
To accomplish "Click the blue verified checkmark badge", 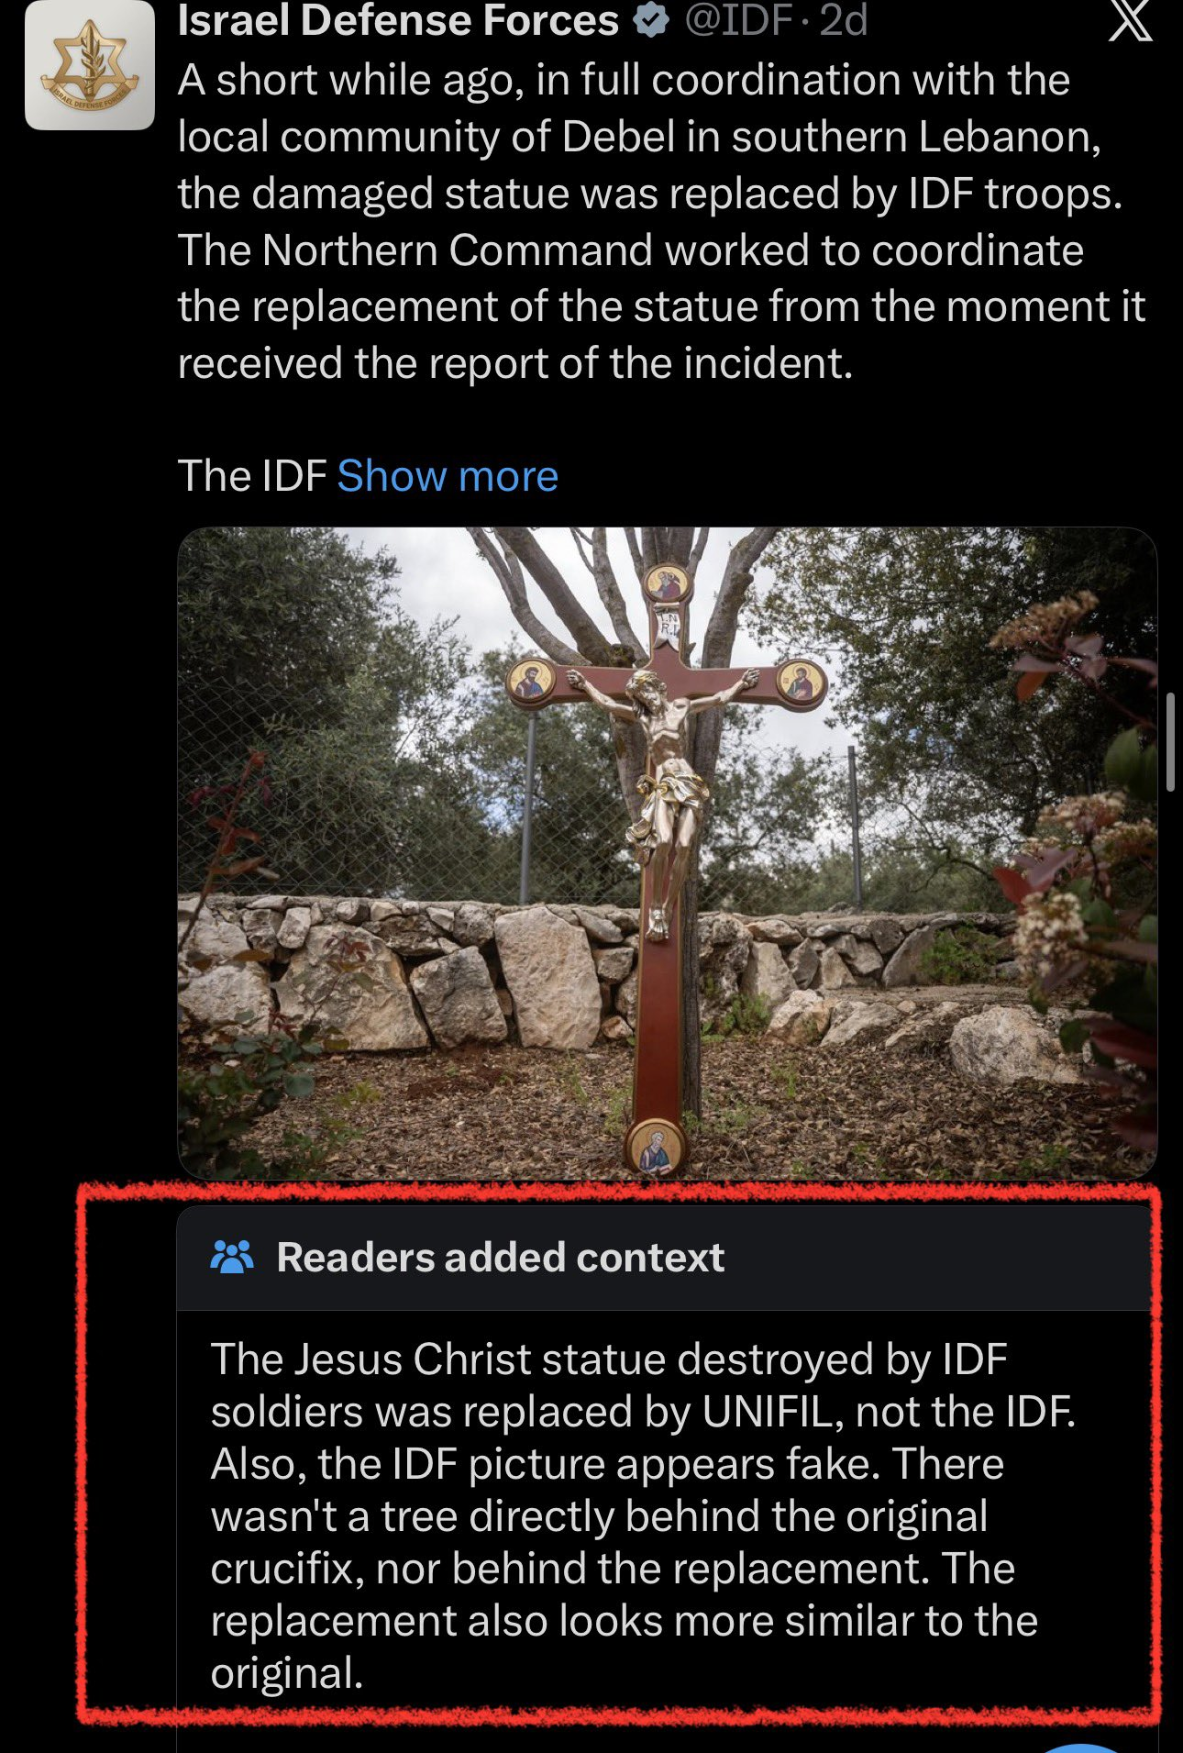I will tap(651, 20).
